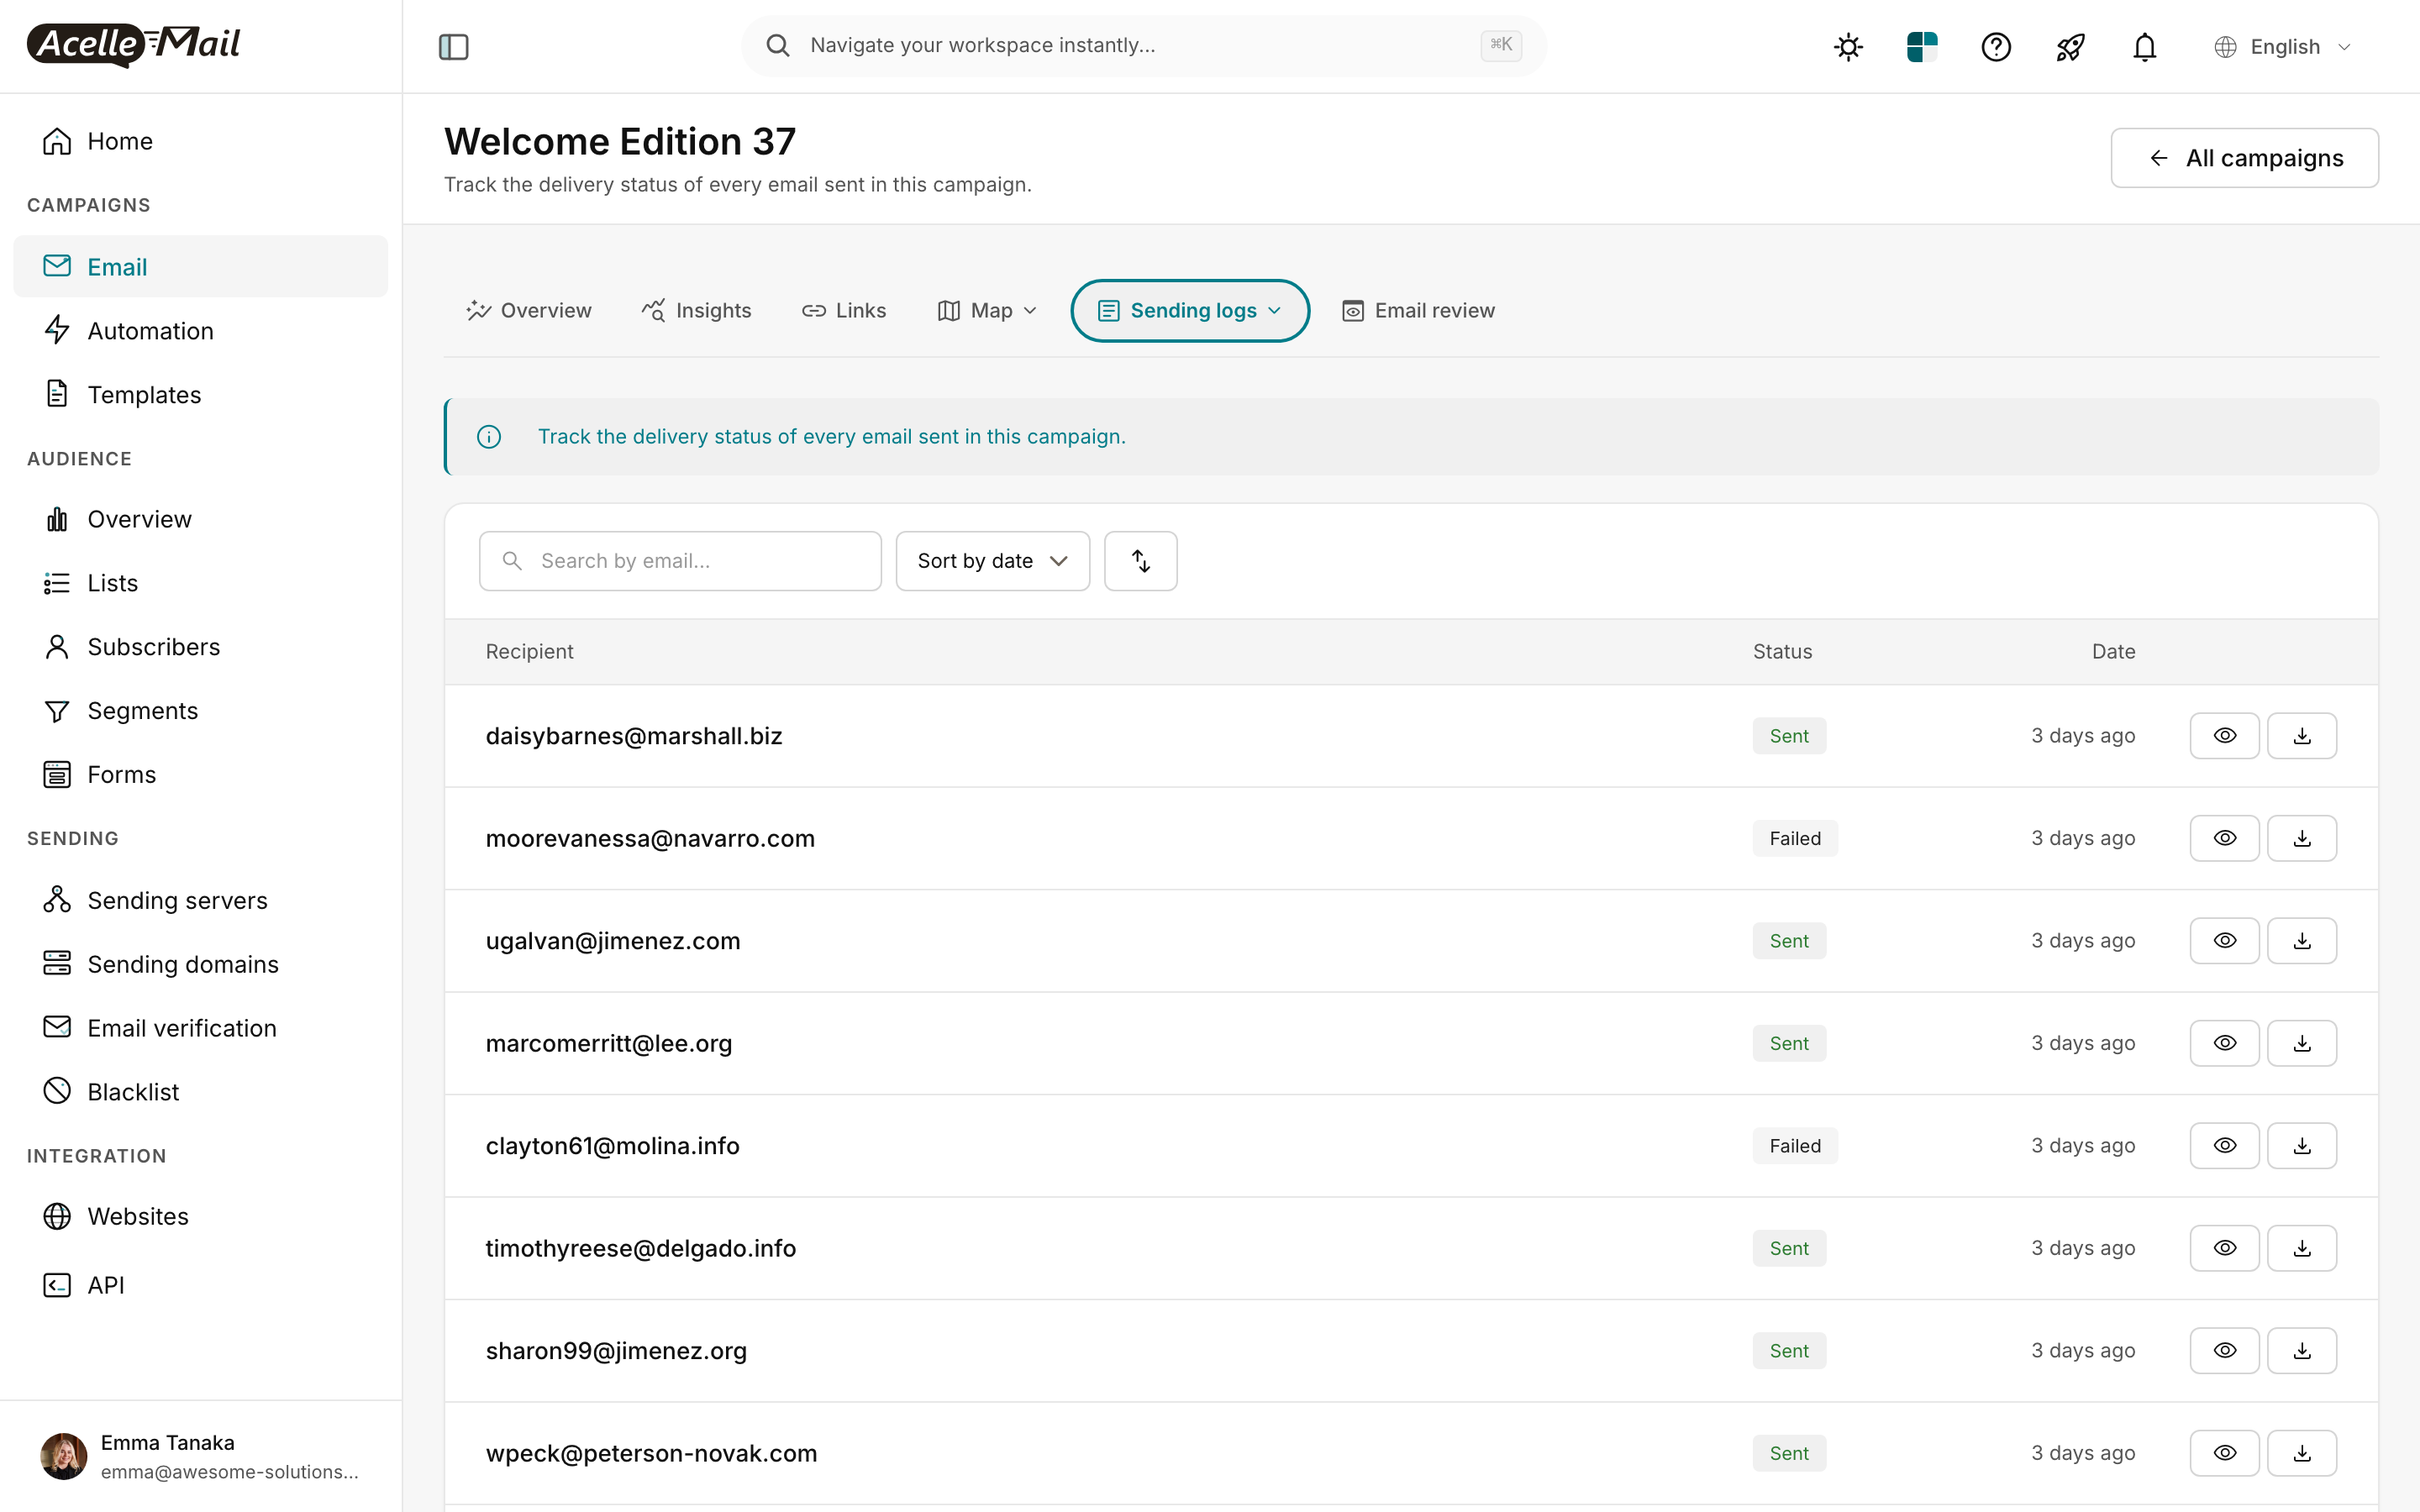Image resolution: width=2420 pixels, height=1512 pixels.
Task: Open Subscribers in sidebar
Action: coord(200,647)
